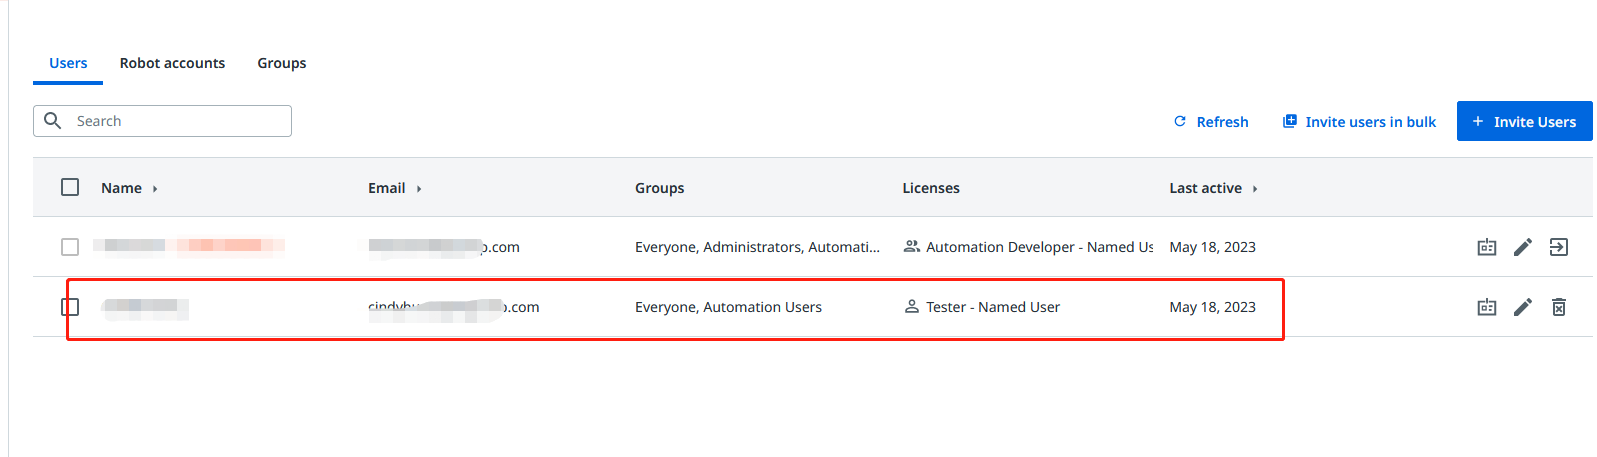The height and width of the screenshot is (457, 1597).
Task: Click the 'Tester - Named User' license text
Action: (x=993, y=307)
